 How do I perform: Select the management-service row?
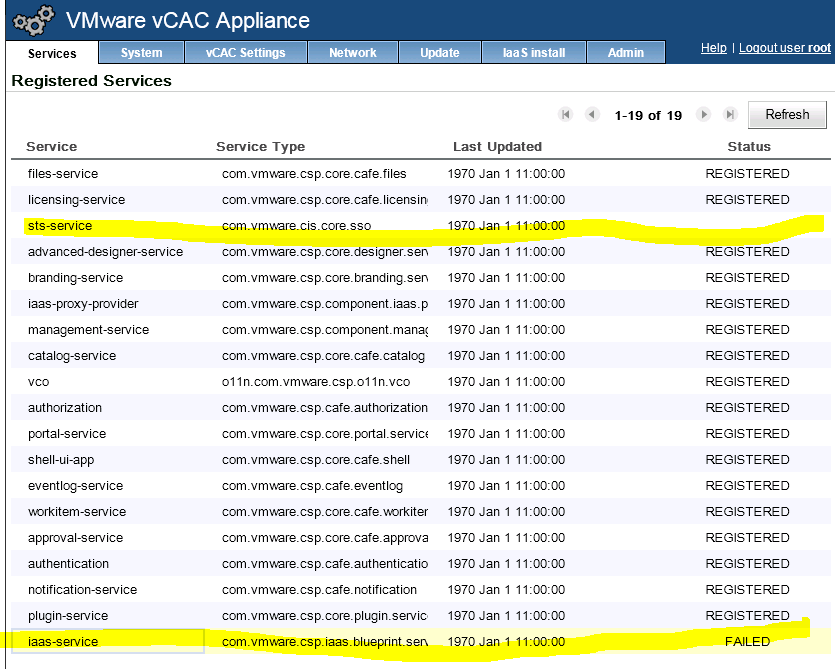click(x=421, y=330)
